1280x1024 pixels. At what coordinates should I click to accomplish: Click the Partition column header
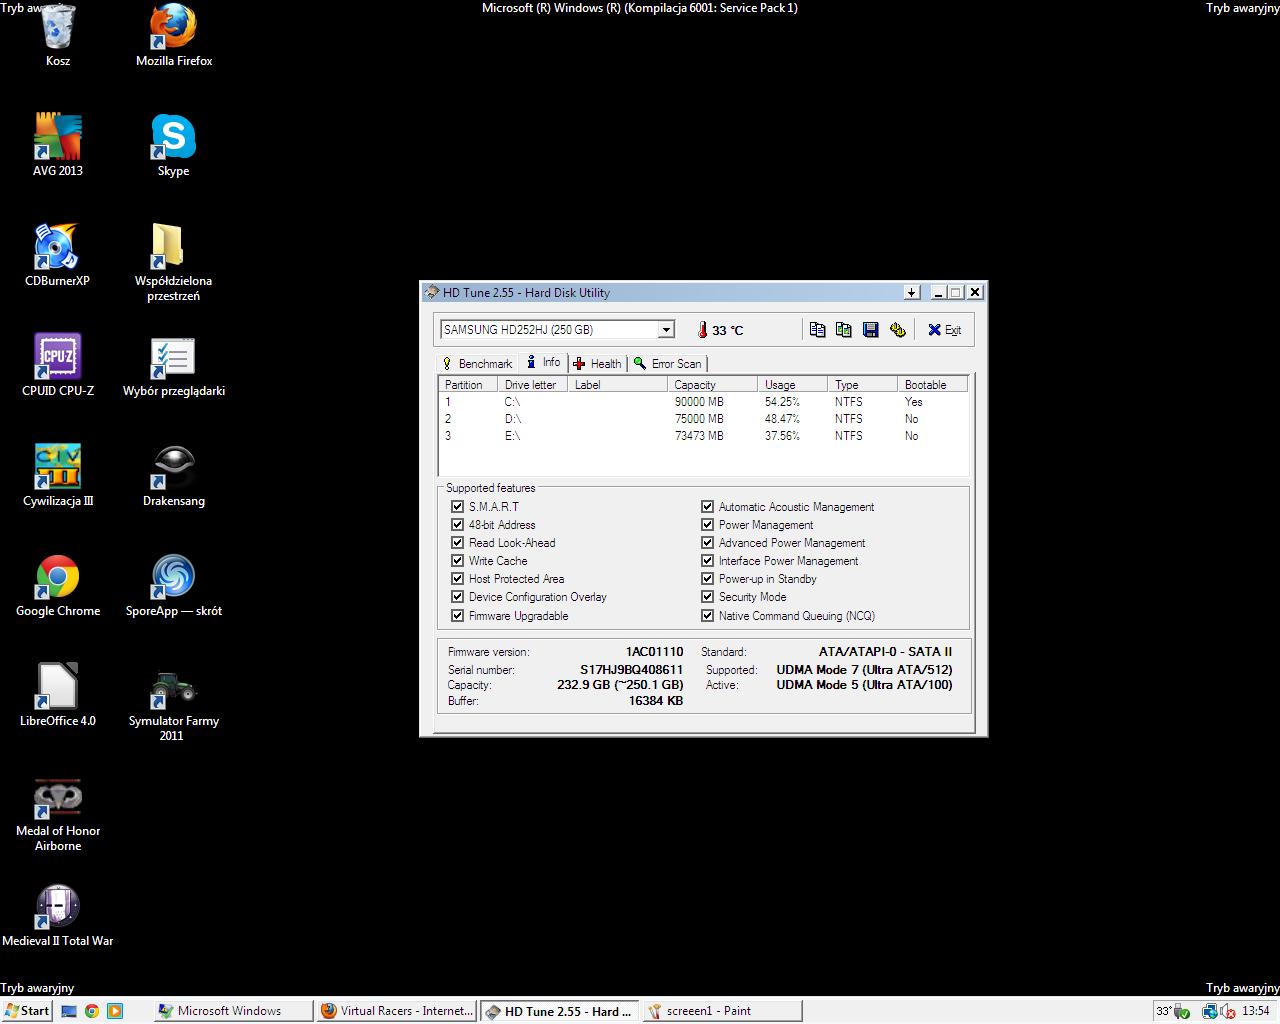coord(468,385)
